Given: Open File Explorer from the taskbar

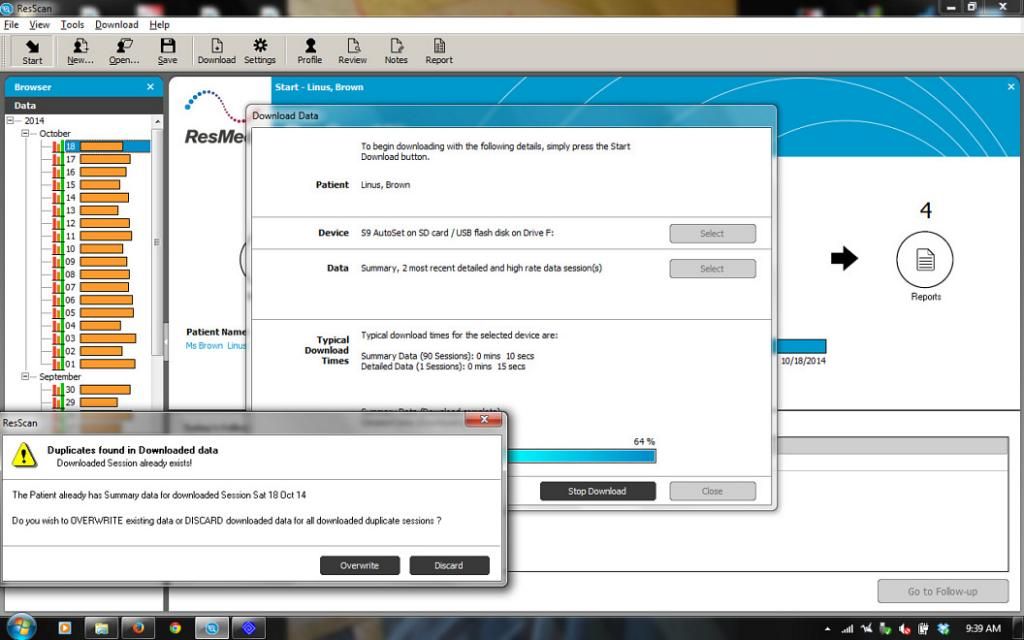Looking at the screenshot, I should point(101,628).
